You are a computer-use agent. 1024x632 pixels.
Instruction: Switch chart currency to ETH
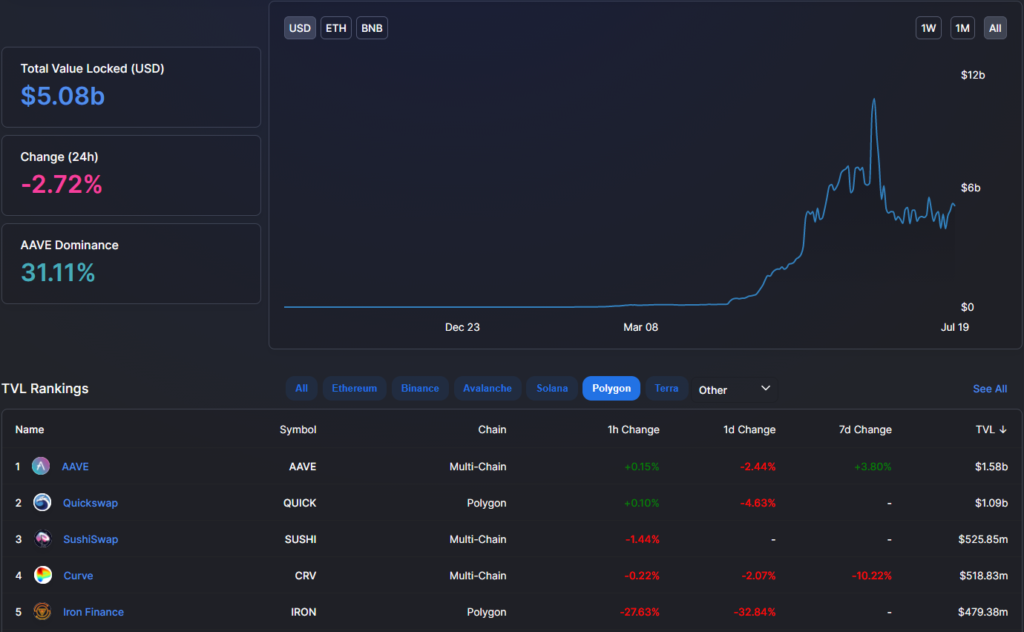(x=335, y=28)
